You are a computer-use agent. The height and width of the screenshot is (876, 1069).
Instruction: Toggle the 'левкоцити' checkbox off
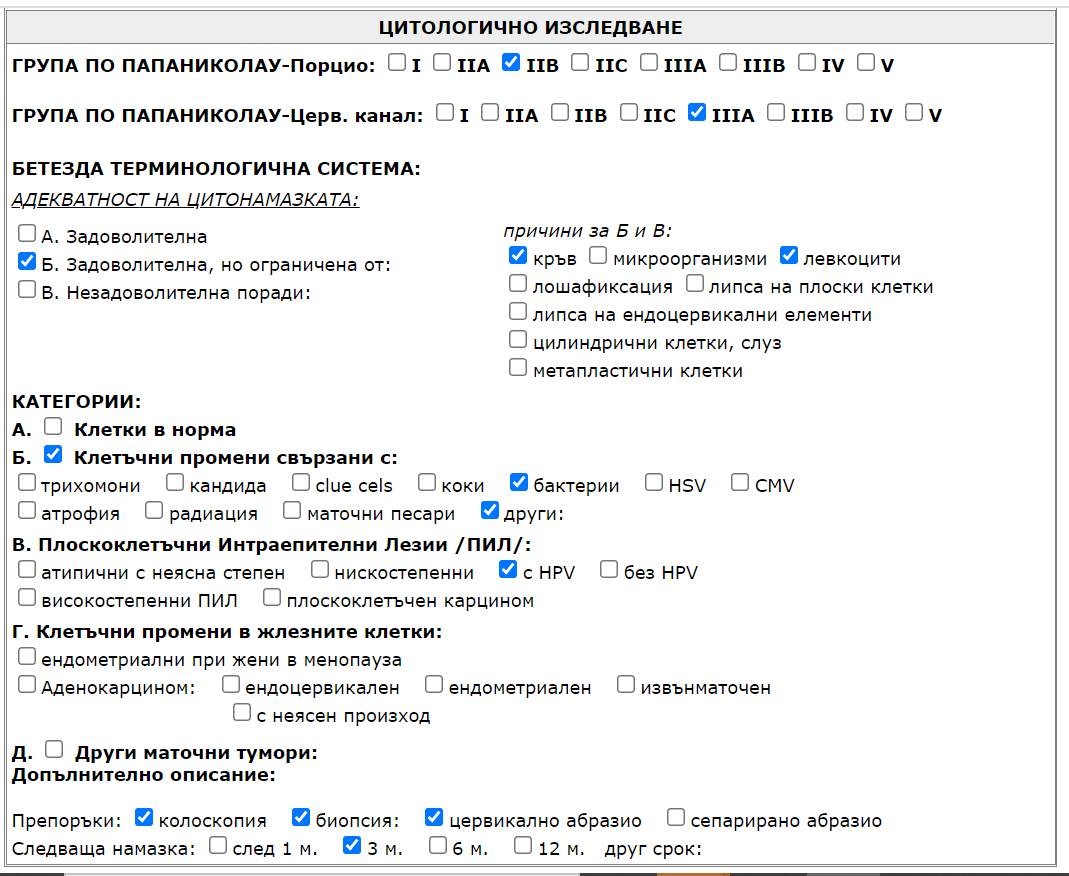tap(788, 256)
